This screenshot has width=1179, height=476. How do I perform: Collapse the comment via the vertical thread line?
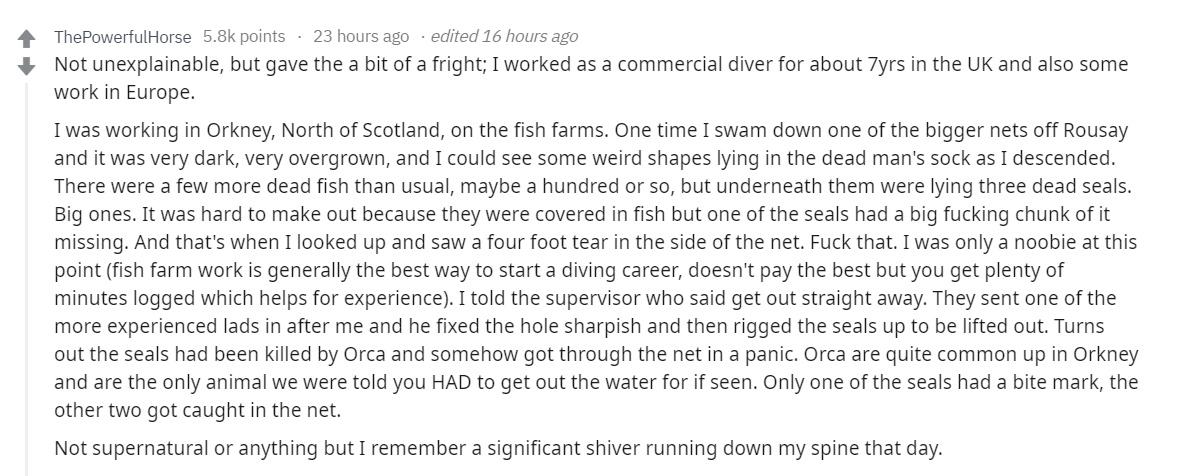click(26, 278)
